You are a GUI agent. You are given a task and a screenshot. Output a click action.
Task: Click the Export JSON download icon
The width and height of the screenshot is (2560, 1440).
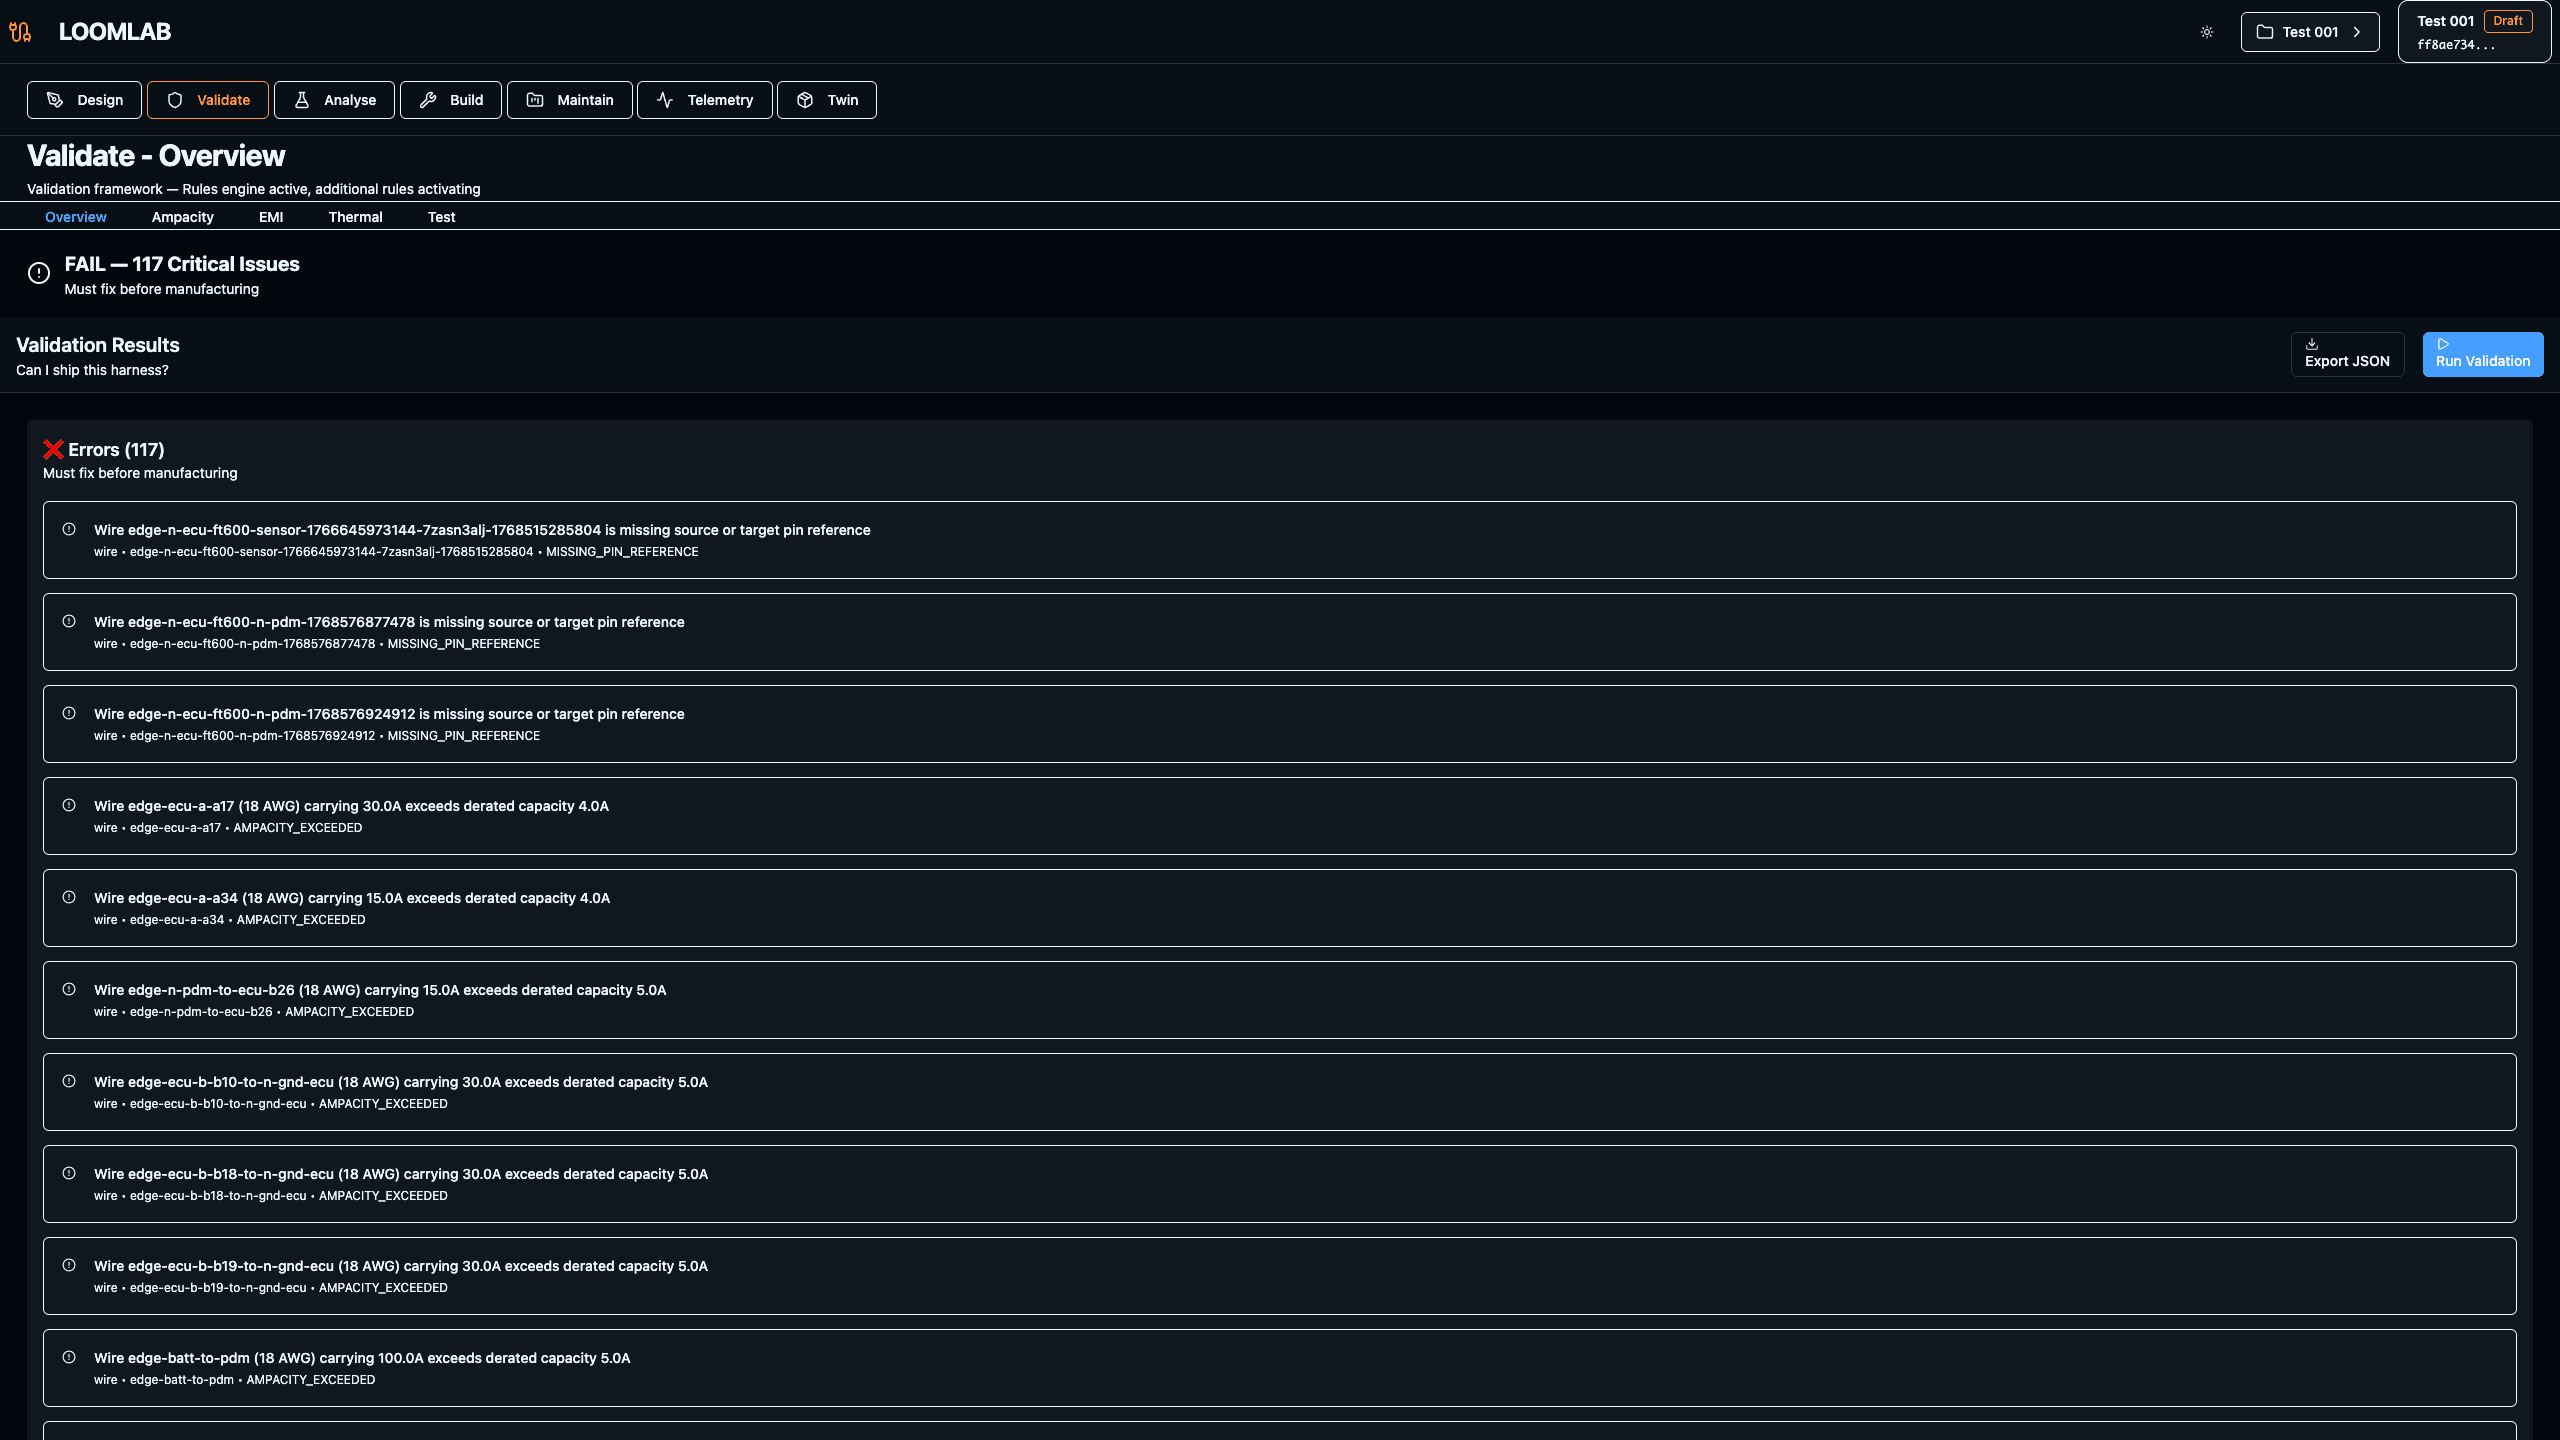pos(2313,343)
